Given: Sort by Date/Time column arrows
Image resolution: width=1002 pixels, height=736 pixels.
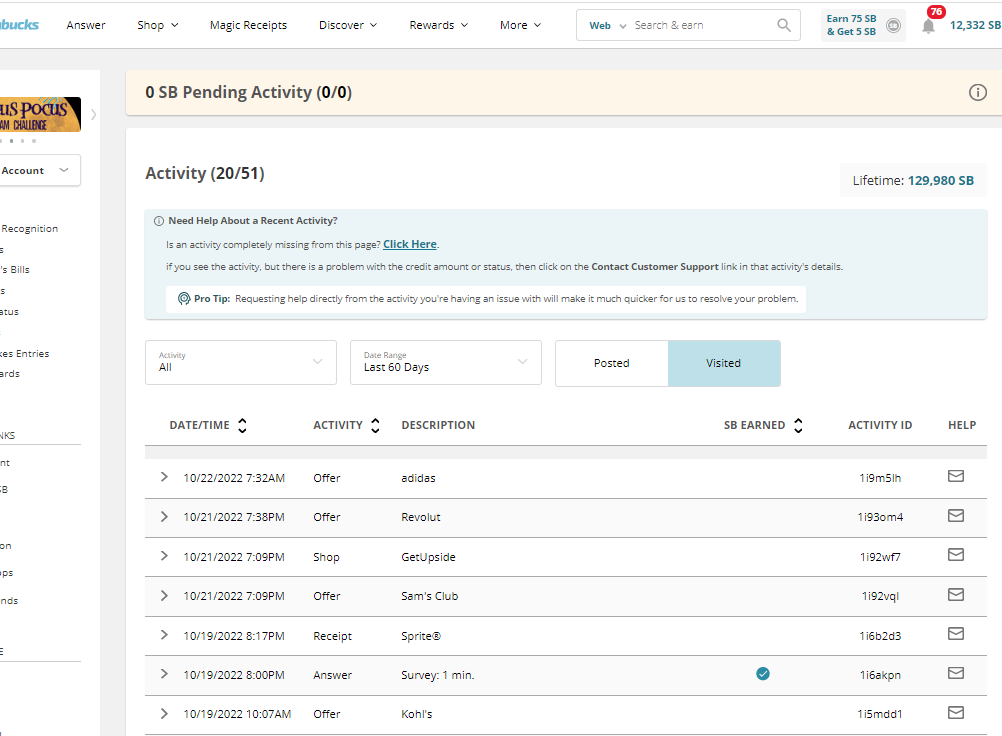Looking at the screenshot, I should [242, 425].
